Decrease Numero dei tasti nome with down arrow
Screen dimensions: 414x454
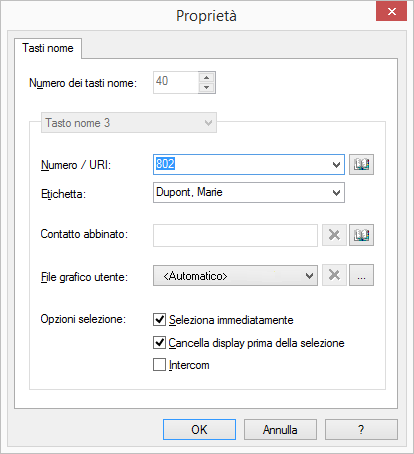[207, 88]
